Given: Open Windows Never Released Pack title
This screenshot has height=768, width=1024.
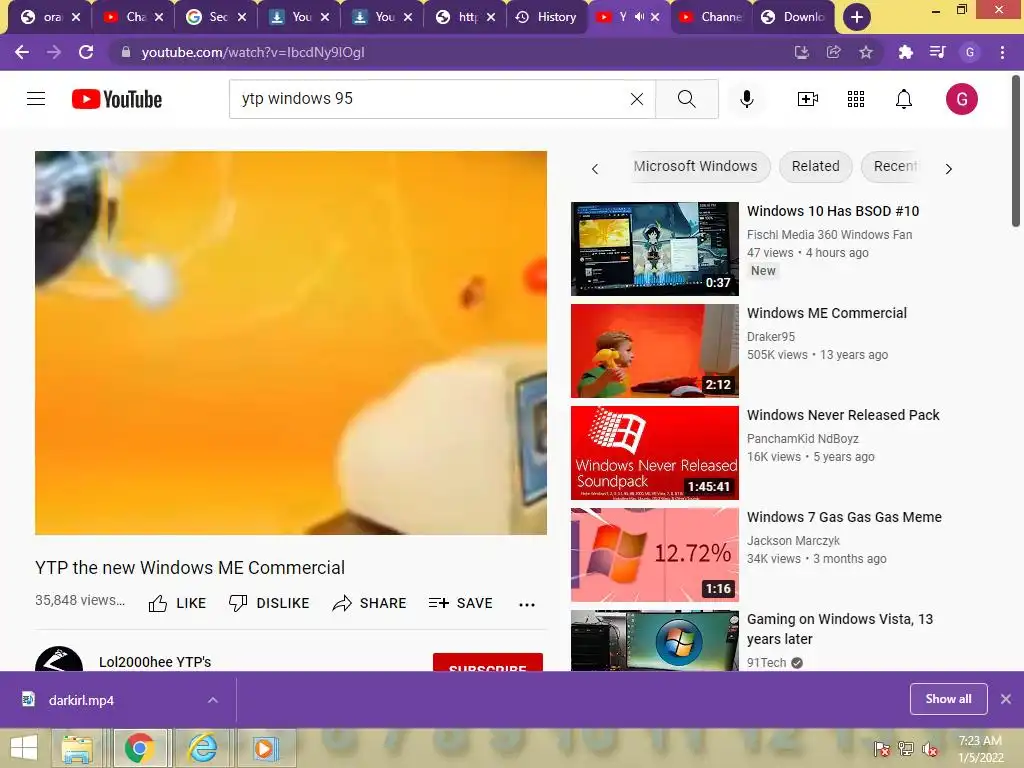Looking at the screenshot, I should tap(843, 415).
